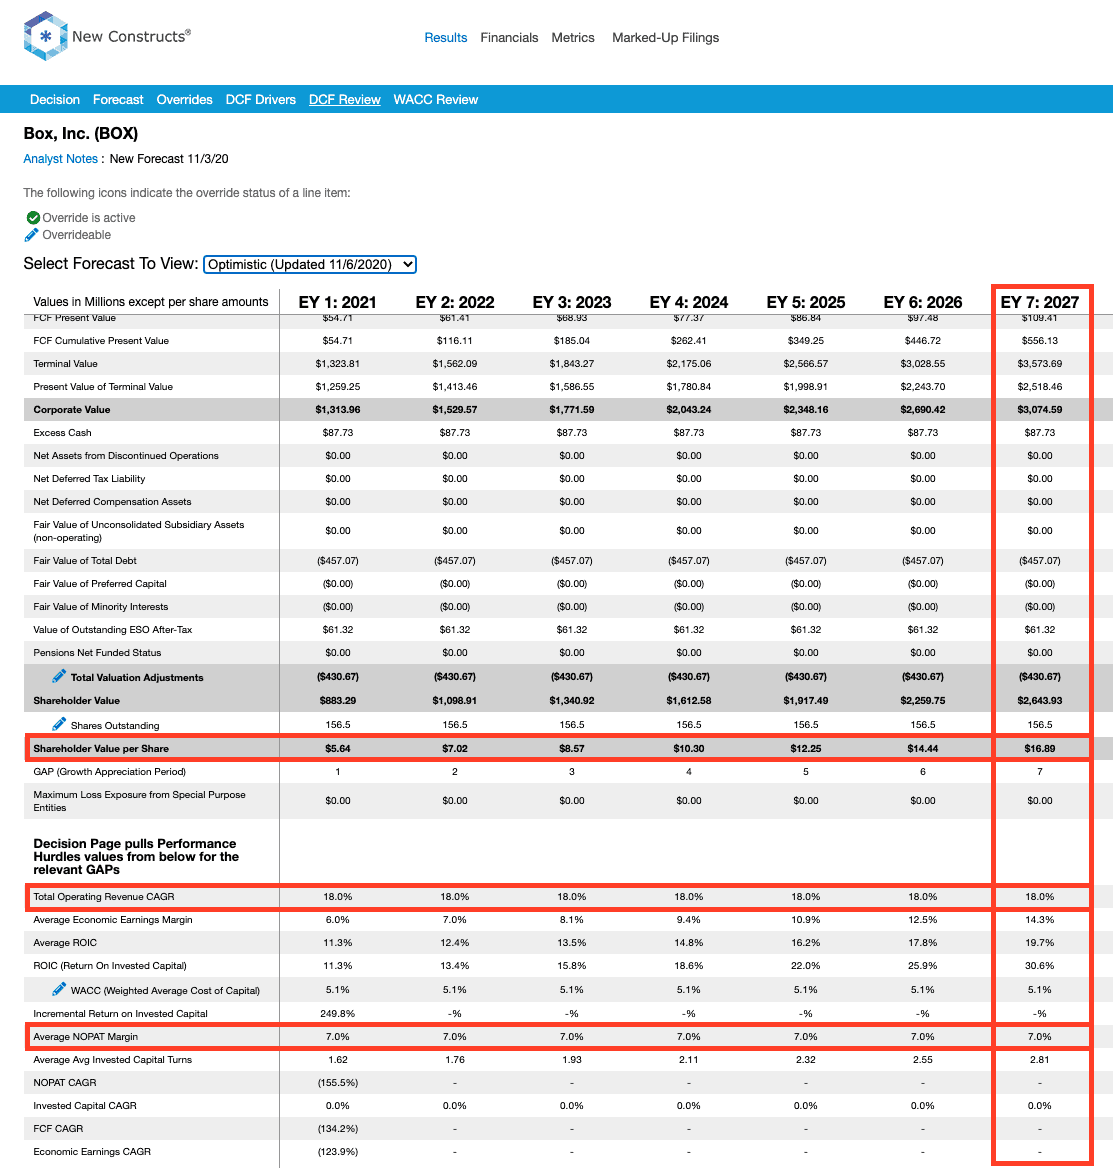
Task: Click Shareholder Value $883.29 cell
Action: (x=337, y=700)
